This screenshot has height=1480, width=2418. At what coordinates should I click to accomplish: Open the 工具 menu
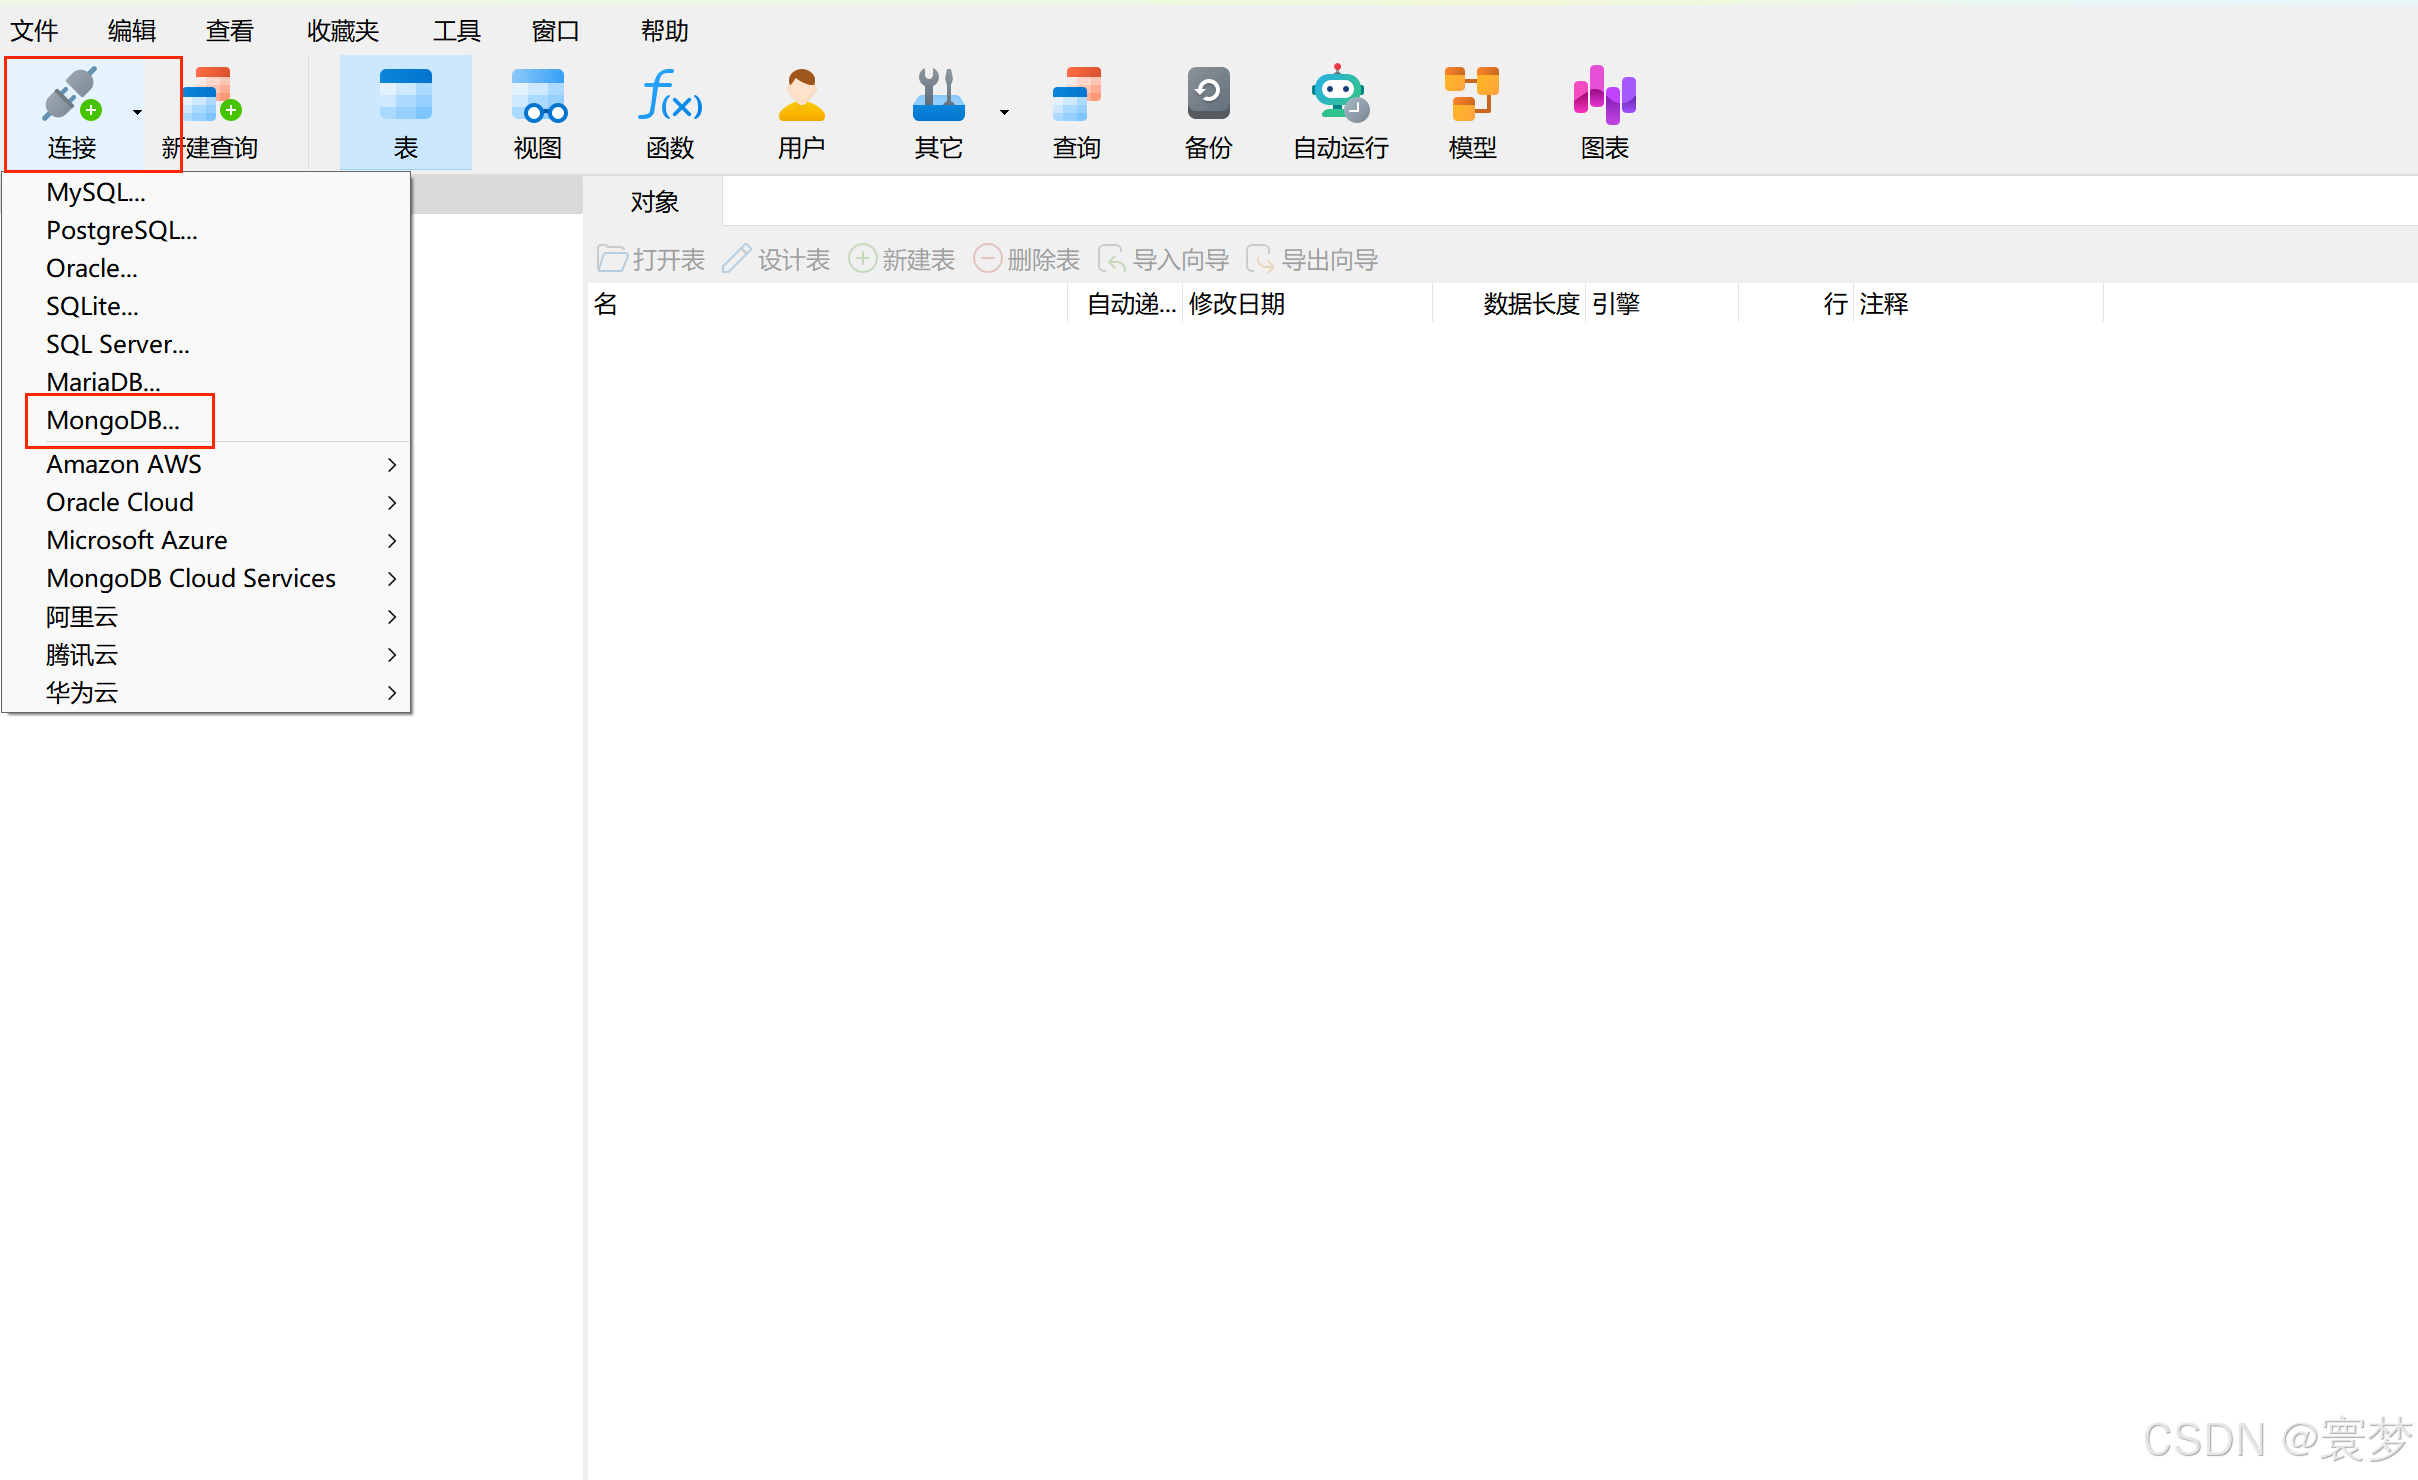[456, 31]
